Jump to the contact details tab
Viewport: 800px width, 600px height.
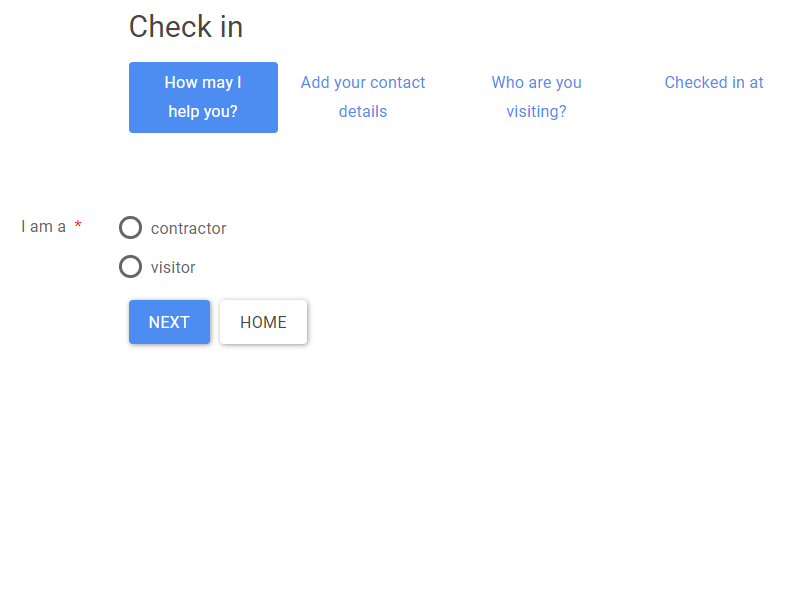coord(363,97)
